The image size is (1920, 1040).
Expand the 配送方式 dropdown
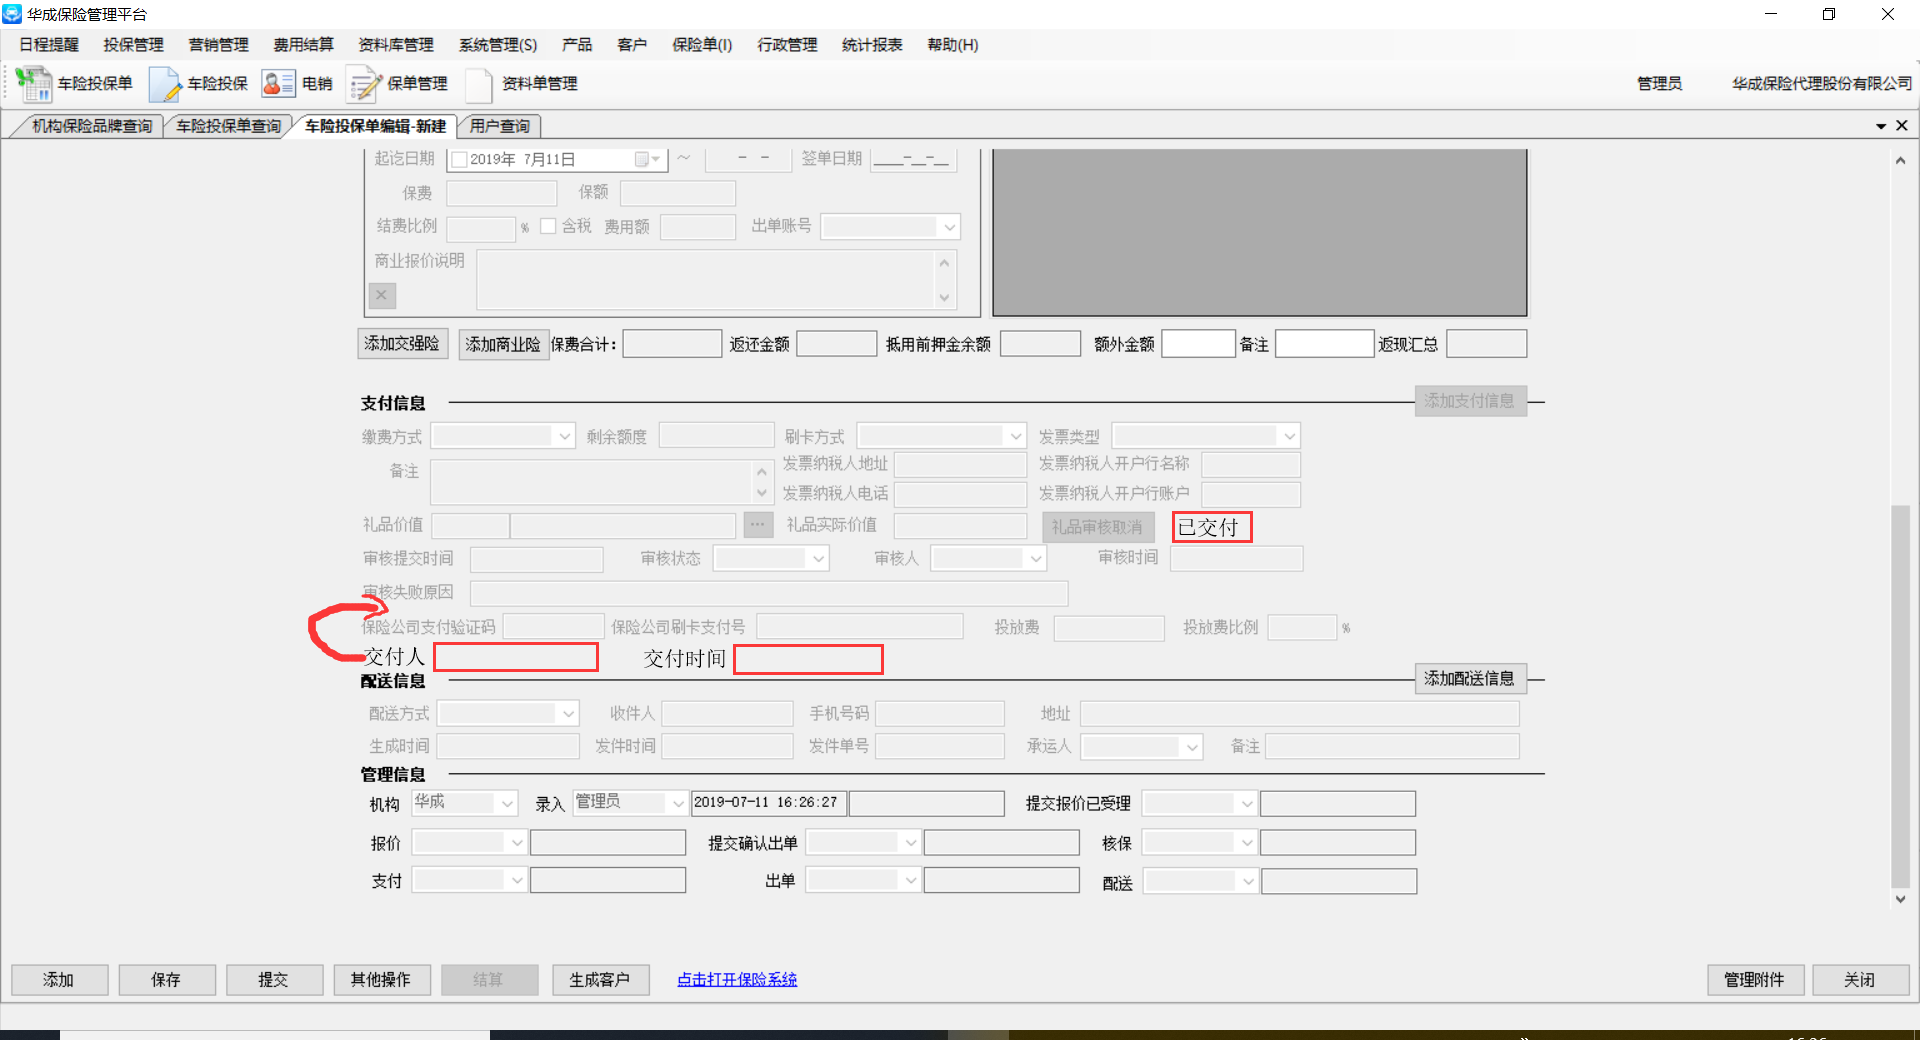(x=568, y=713)
